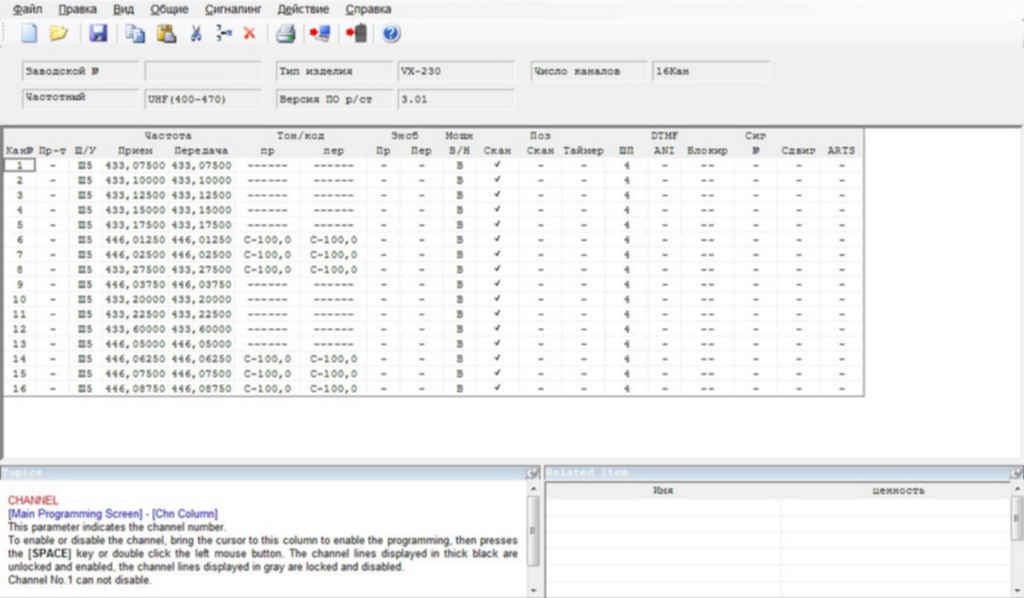Screen dimensions: 1024x598
Task: Open the Файл menu
Action: 27,9
